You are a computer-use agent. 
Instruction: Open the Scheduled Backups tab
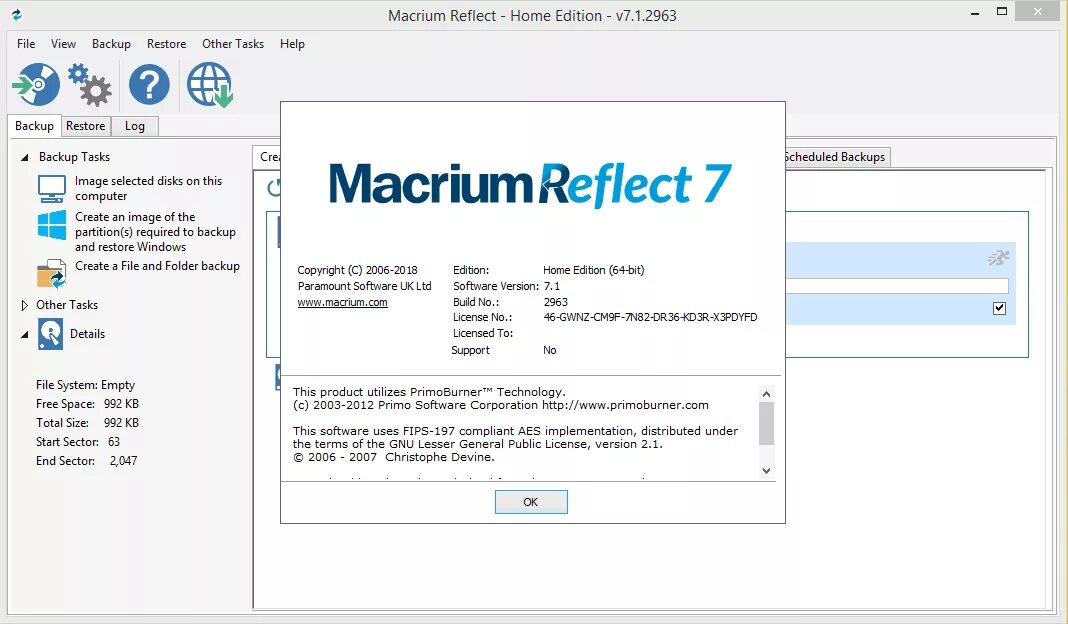point(837,157)
